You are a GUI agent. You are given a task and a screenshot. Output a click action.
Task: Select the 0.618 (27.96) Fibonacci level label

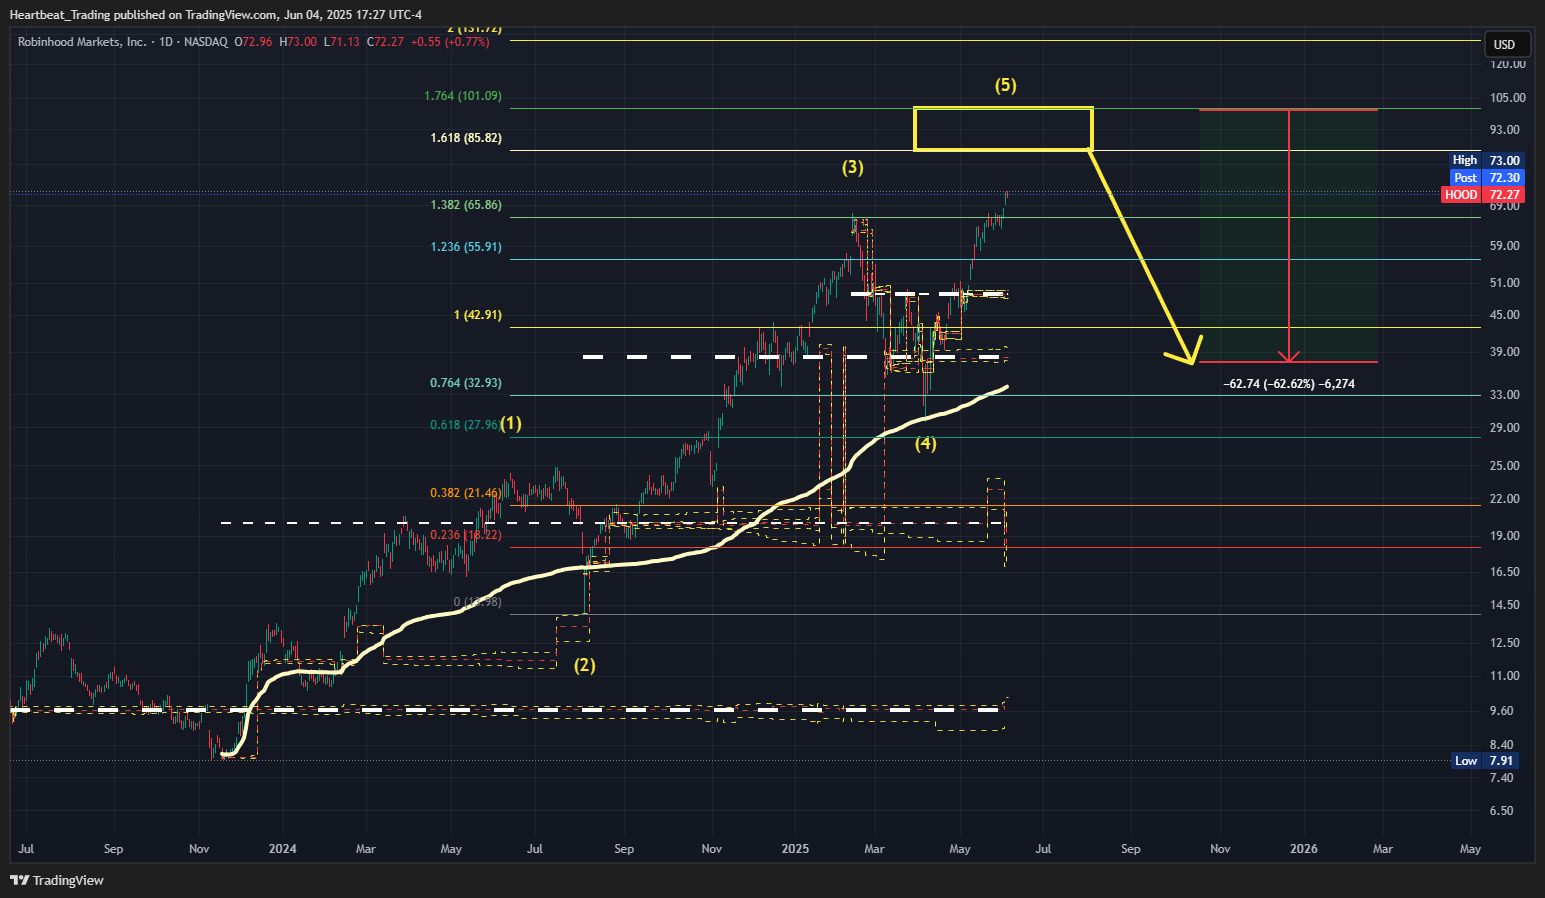[465, 425]
